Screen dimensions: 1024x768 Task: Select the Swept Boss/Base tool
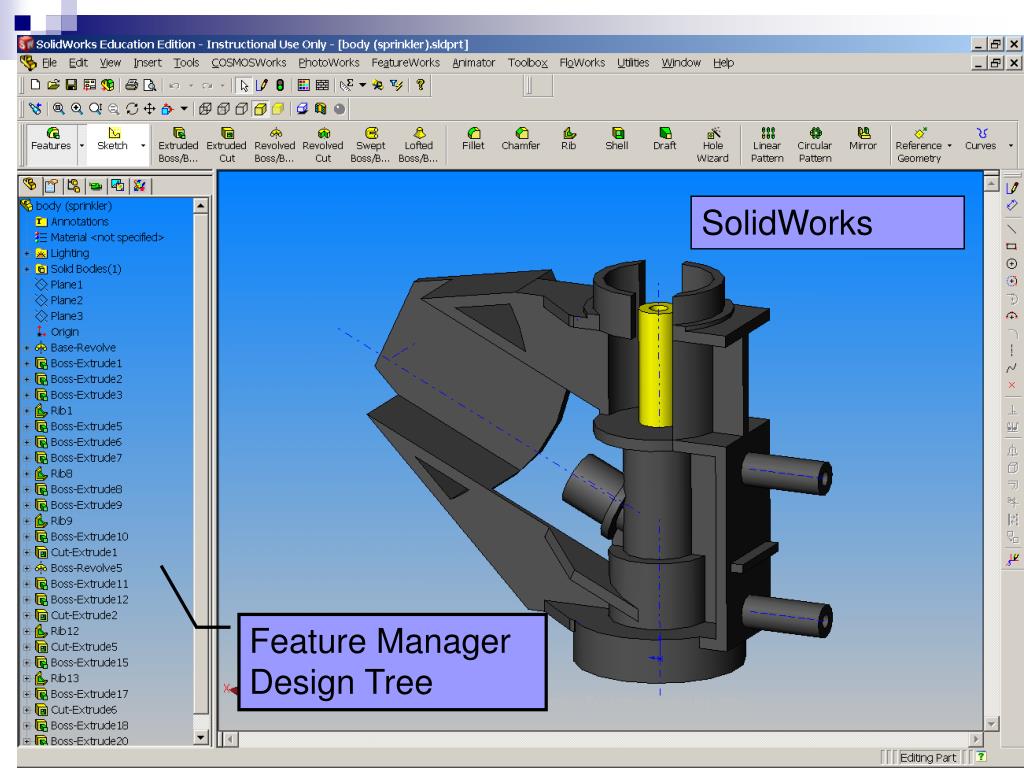pos(371,145)
